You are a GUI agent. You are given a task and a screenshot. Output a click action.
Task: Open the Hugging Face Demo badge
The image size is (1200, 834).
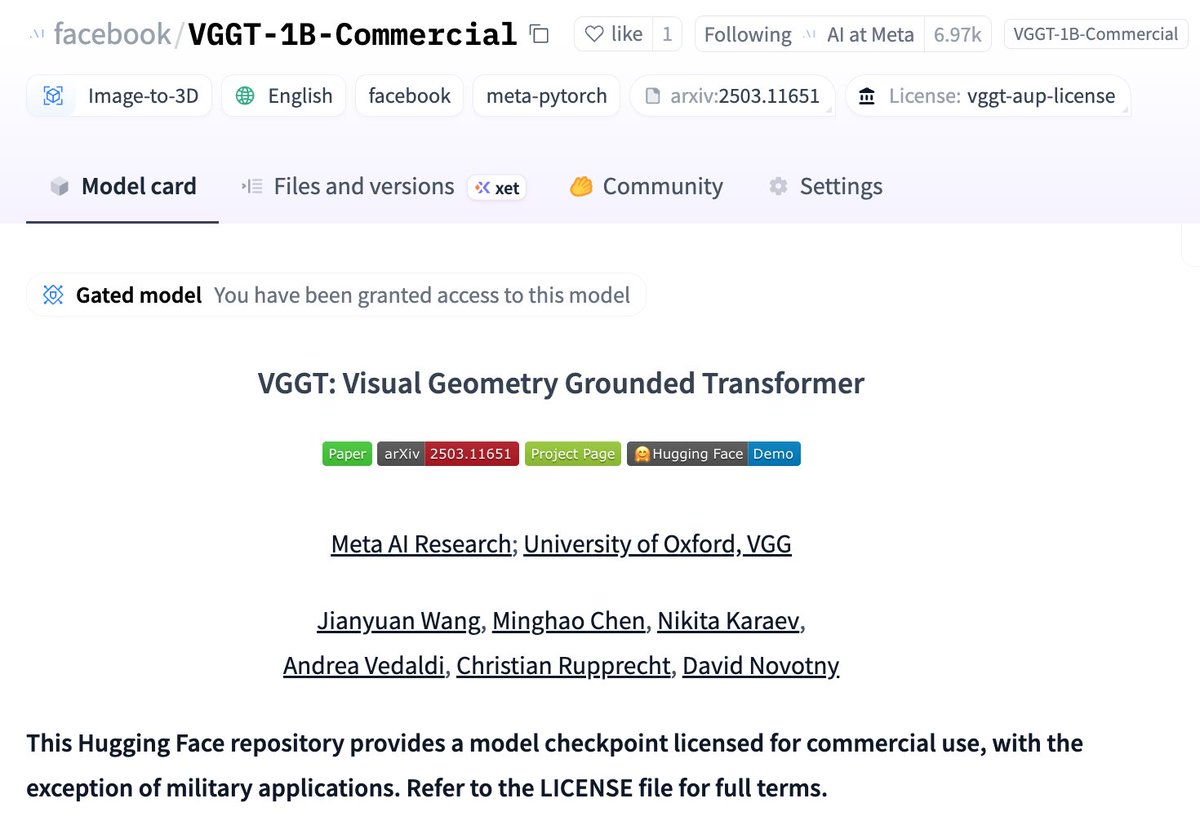click(714, 453)
